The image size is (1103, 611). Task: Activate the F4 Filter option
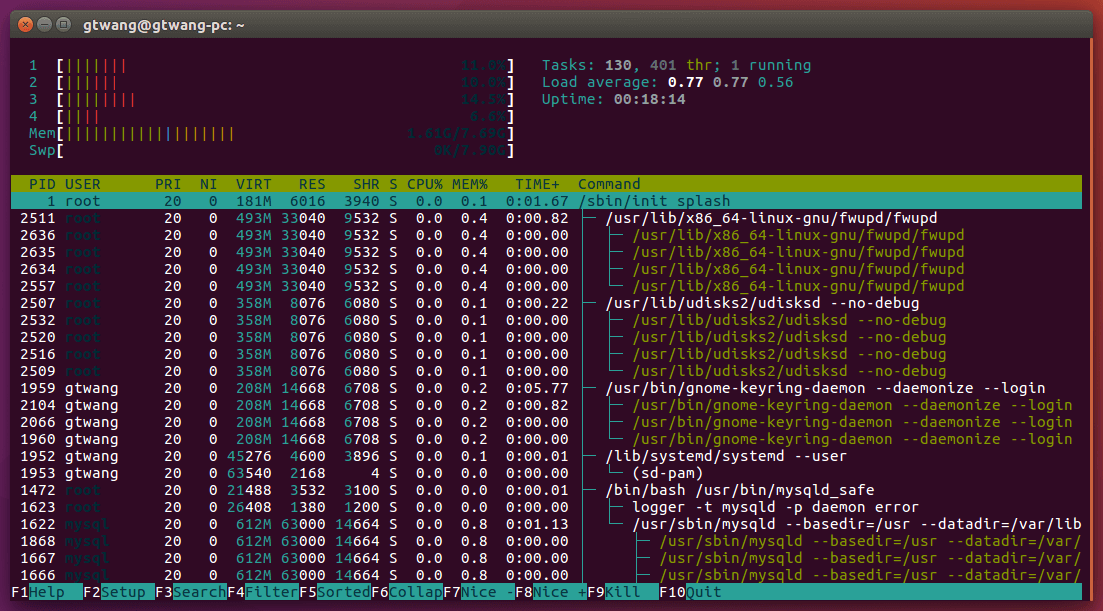click(x=271, y=592)
